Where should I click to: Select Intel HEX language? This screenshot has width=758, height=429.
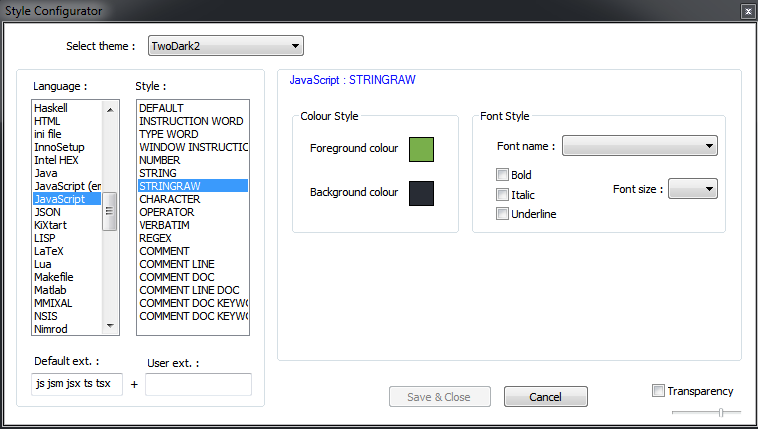(67, 160)
